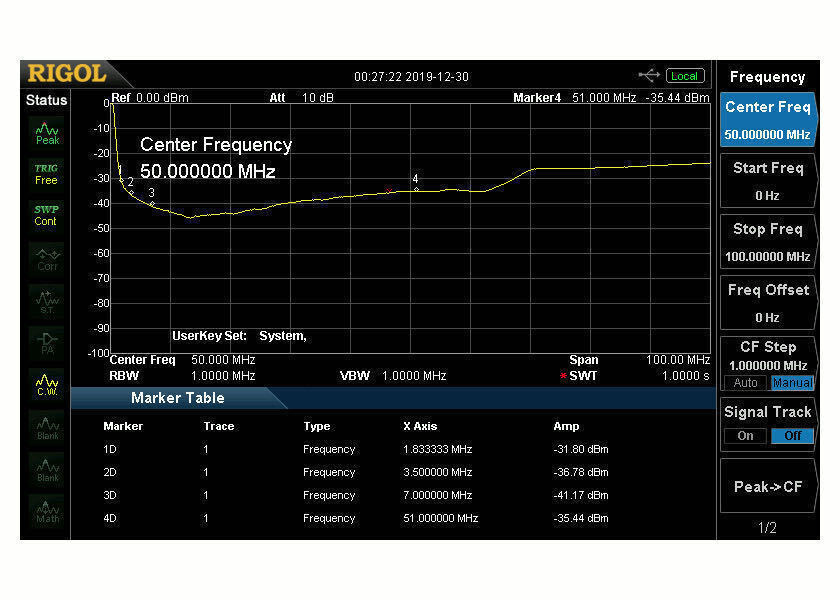The height and width of the screenshot is (600, 840).
Task: Click the RIGOL logo
Action: point(68,74)
